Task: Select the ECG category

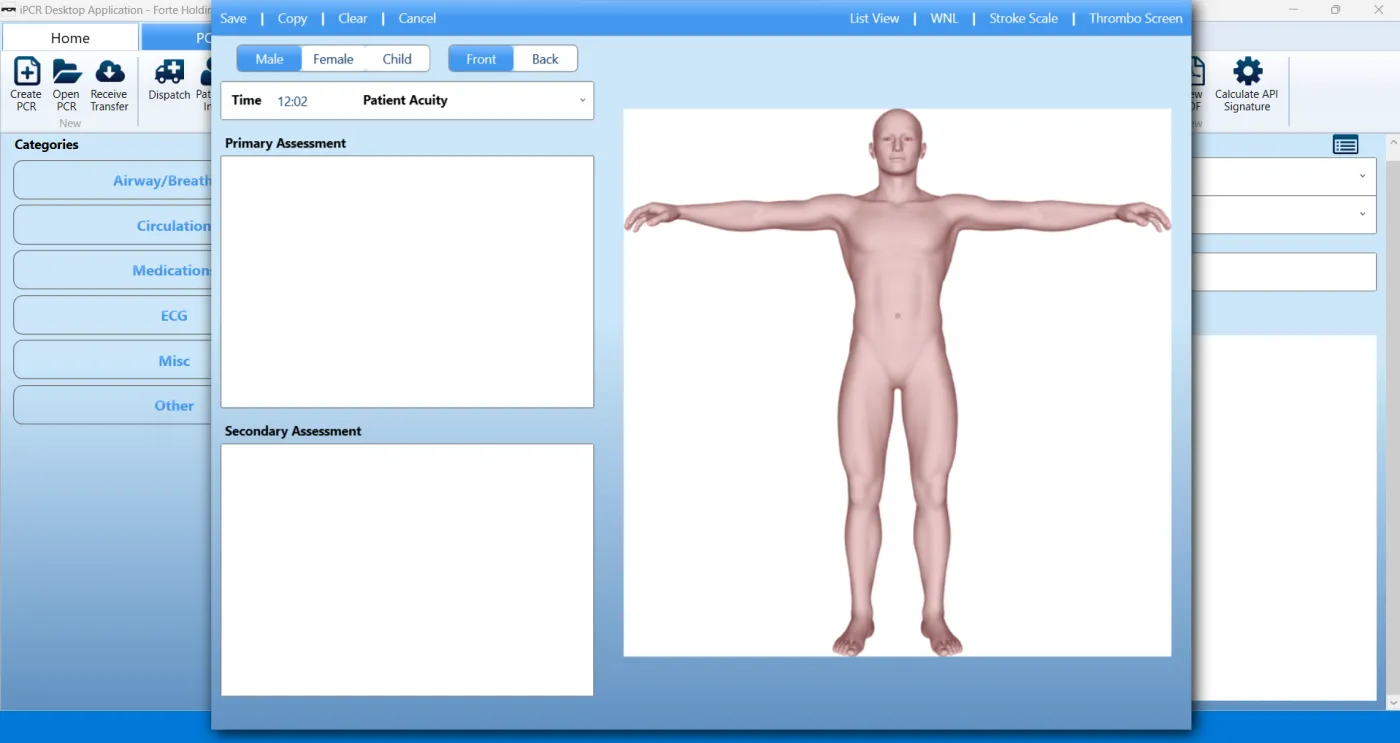Action: click(113, 315)
